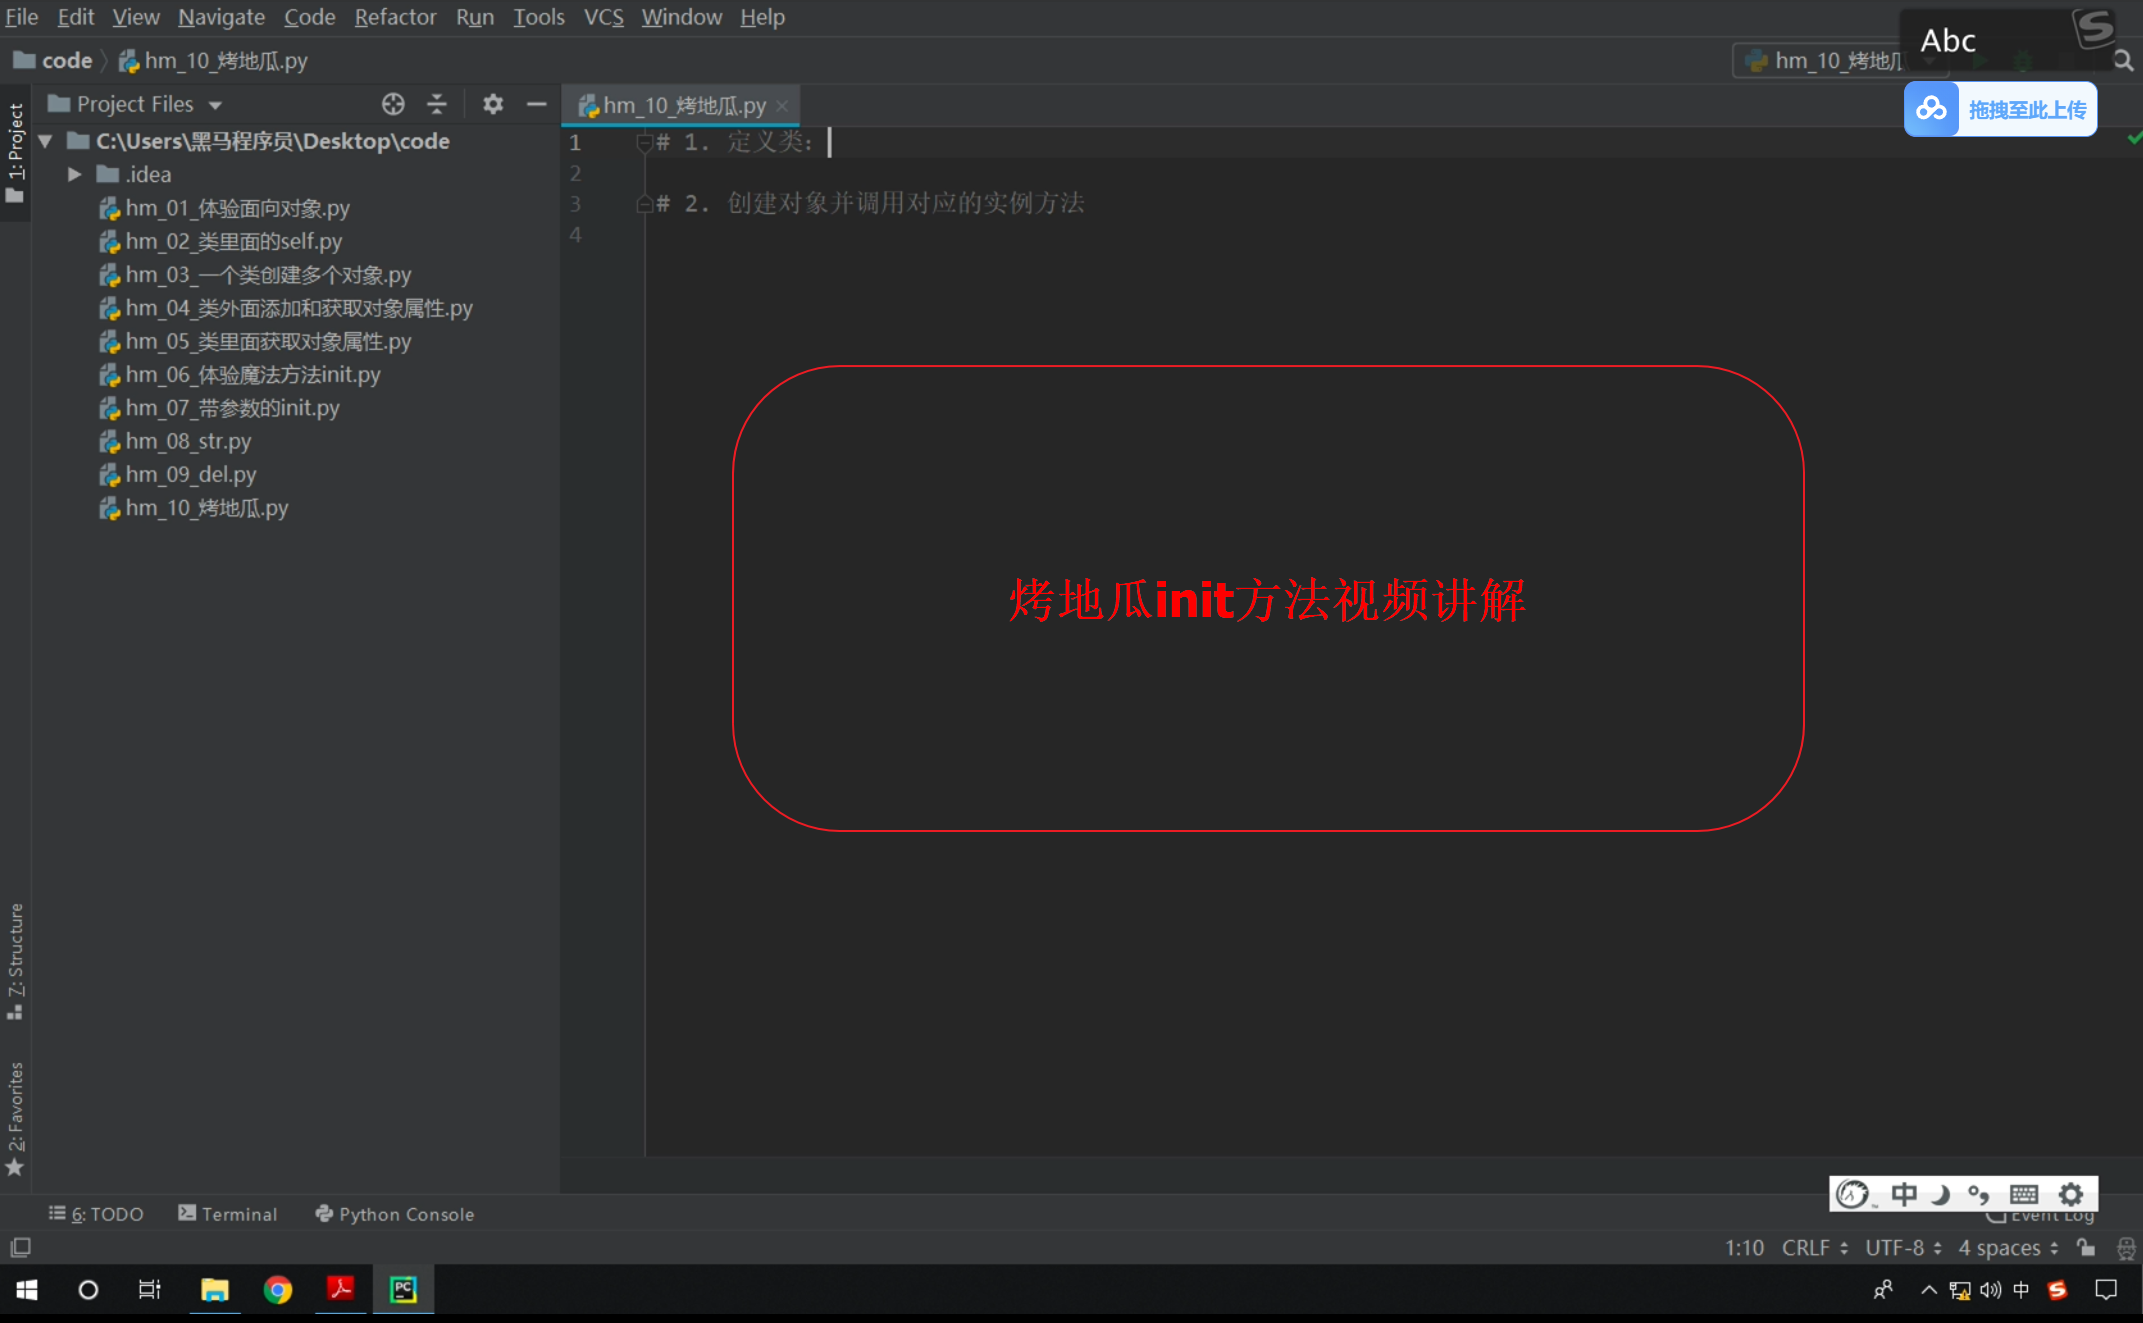Expand the .idea folder
Screen dimensions: 2143x1323
point(74,174)
